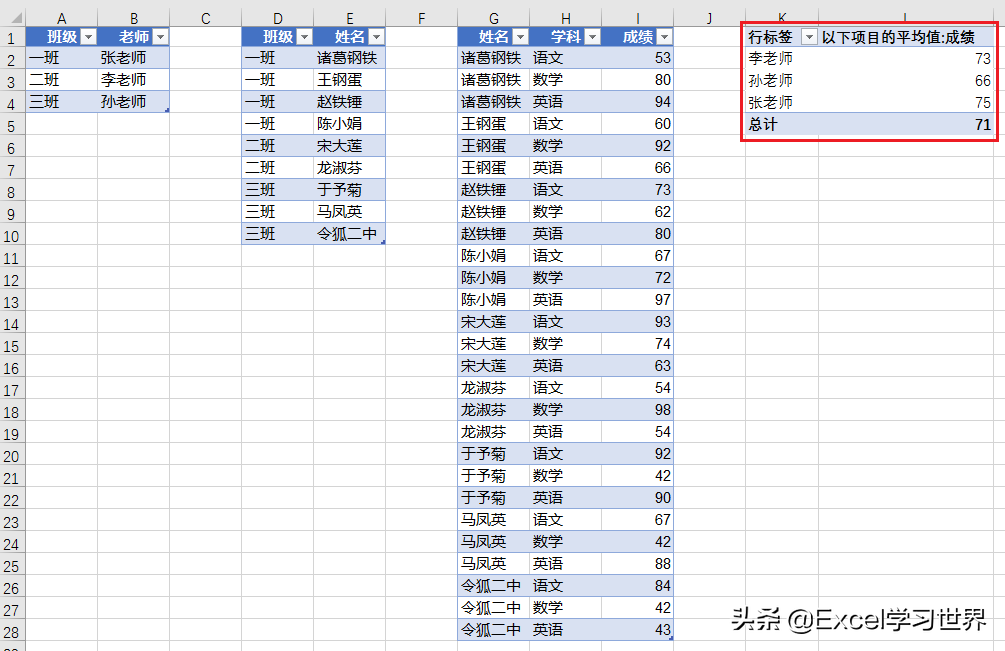Open the 姓名 filter dropdown in column G
The width and height of the screenshot is (1005, 651).
pos(521,37)
